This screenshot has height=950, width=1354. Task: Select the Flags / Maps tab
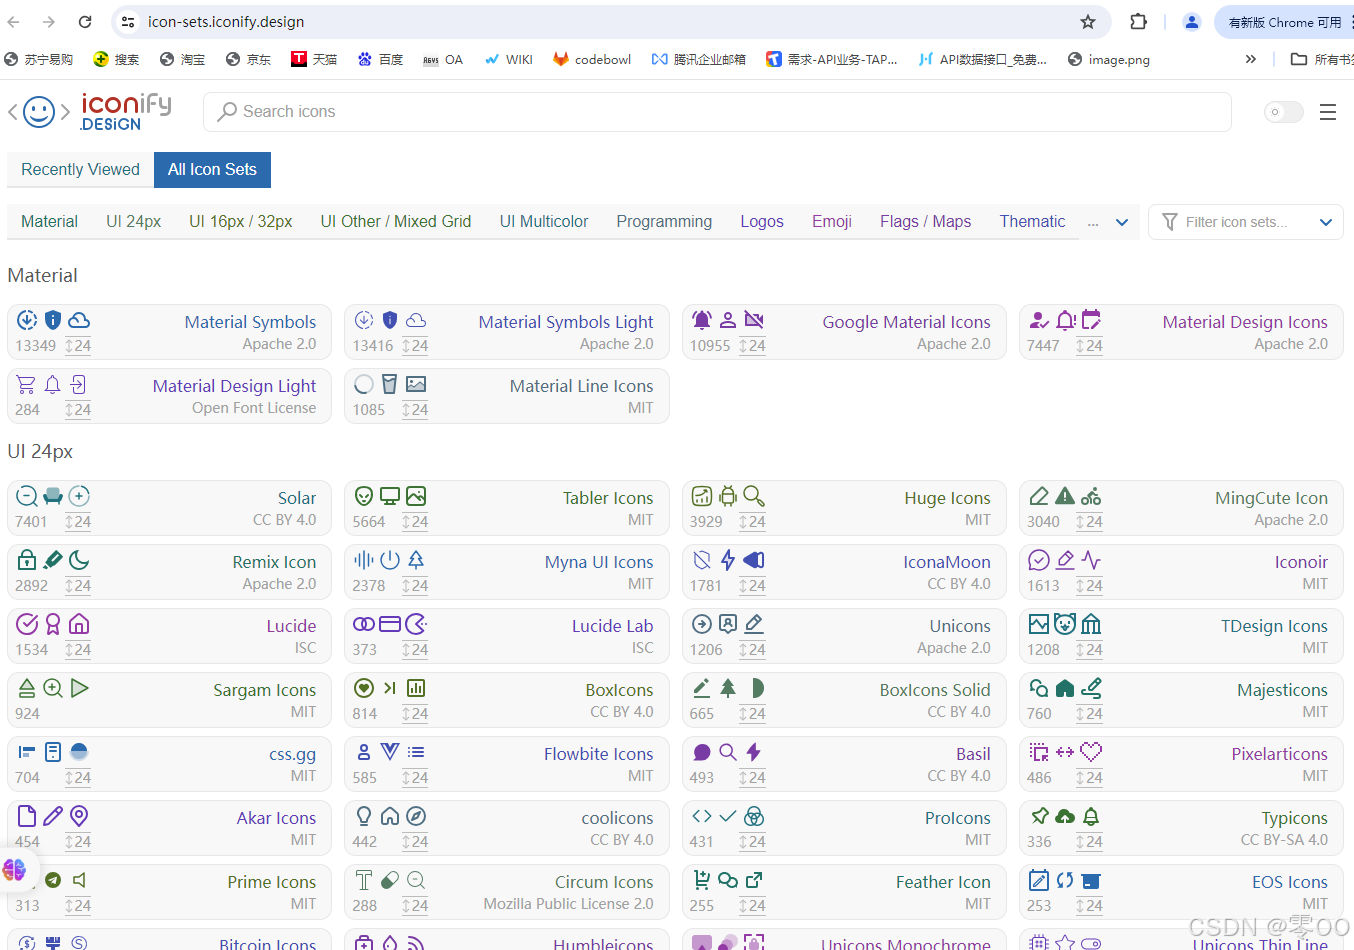[x=926, y=222]
